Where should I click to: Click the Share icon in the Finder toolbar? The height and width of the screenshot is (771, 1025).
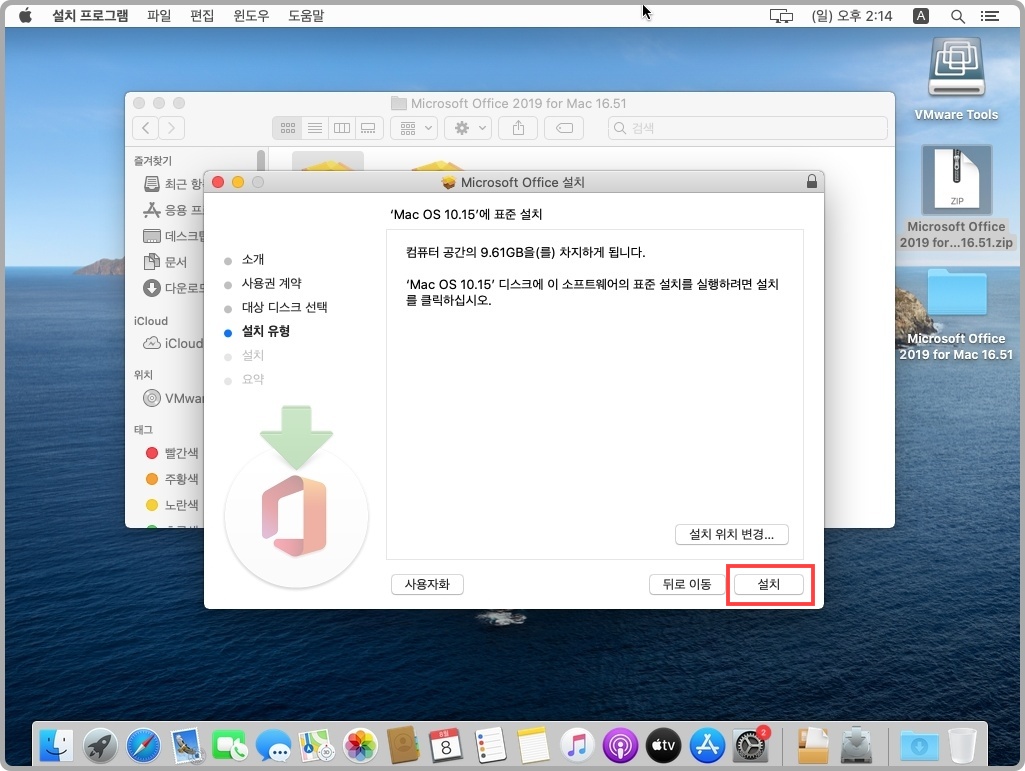pyautogui.click(x=518, y=128)
